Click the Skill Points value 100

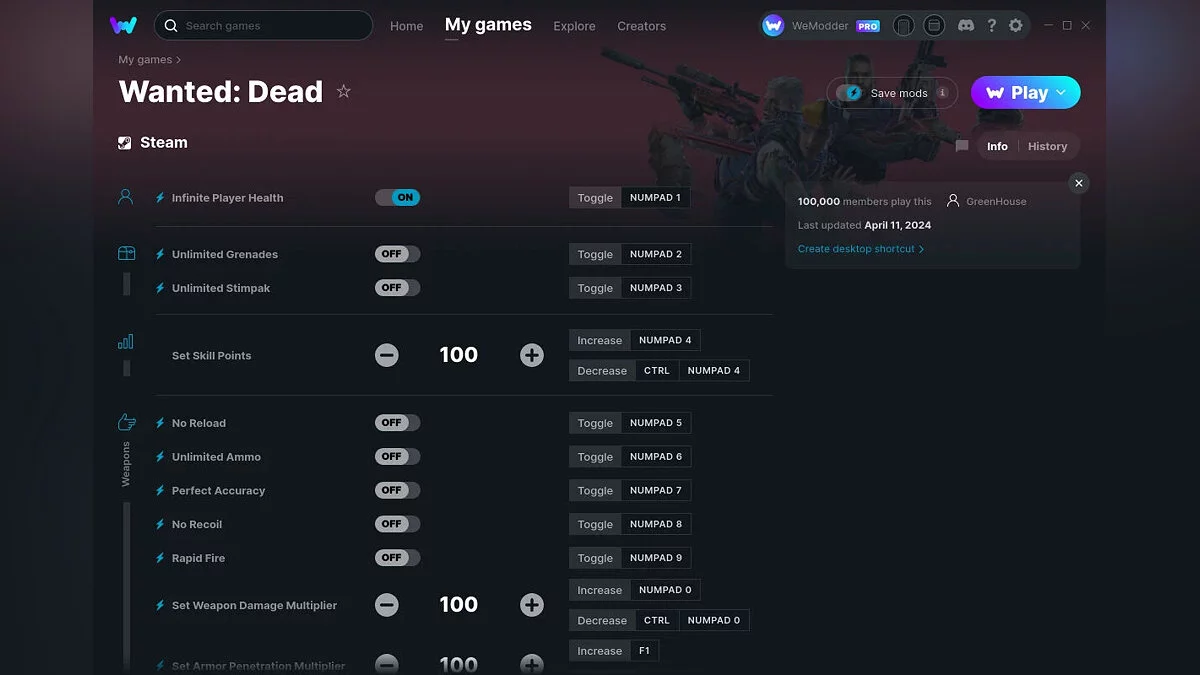click(459, 355)
